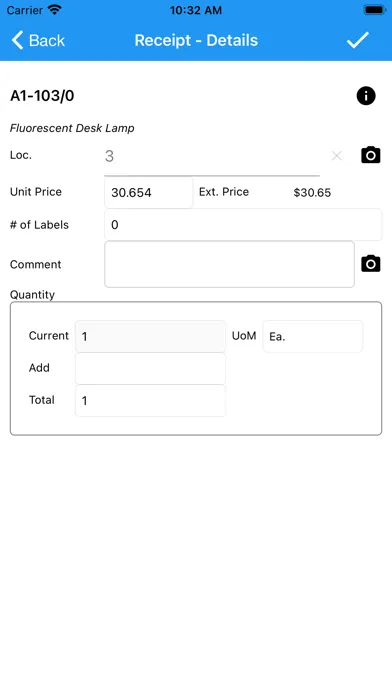Edit the Unit Price field
The width and height of the screenshot is (392, 696).
[148, 192]
